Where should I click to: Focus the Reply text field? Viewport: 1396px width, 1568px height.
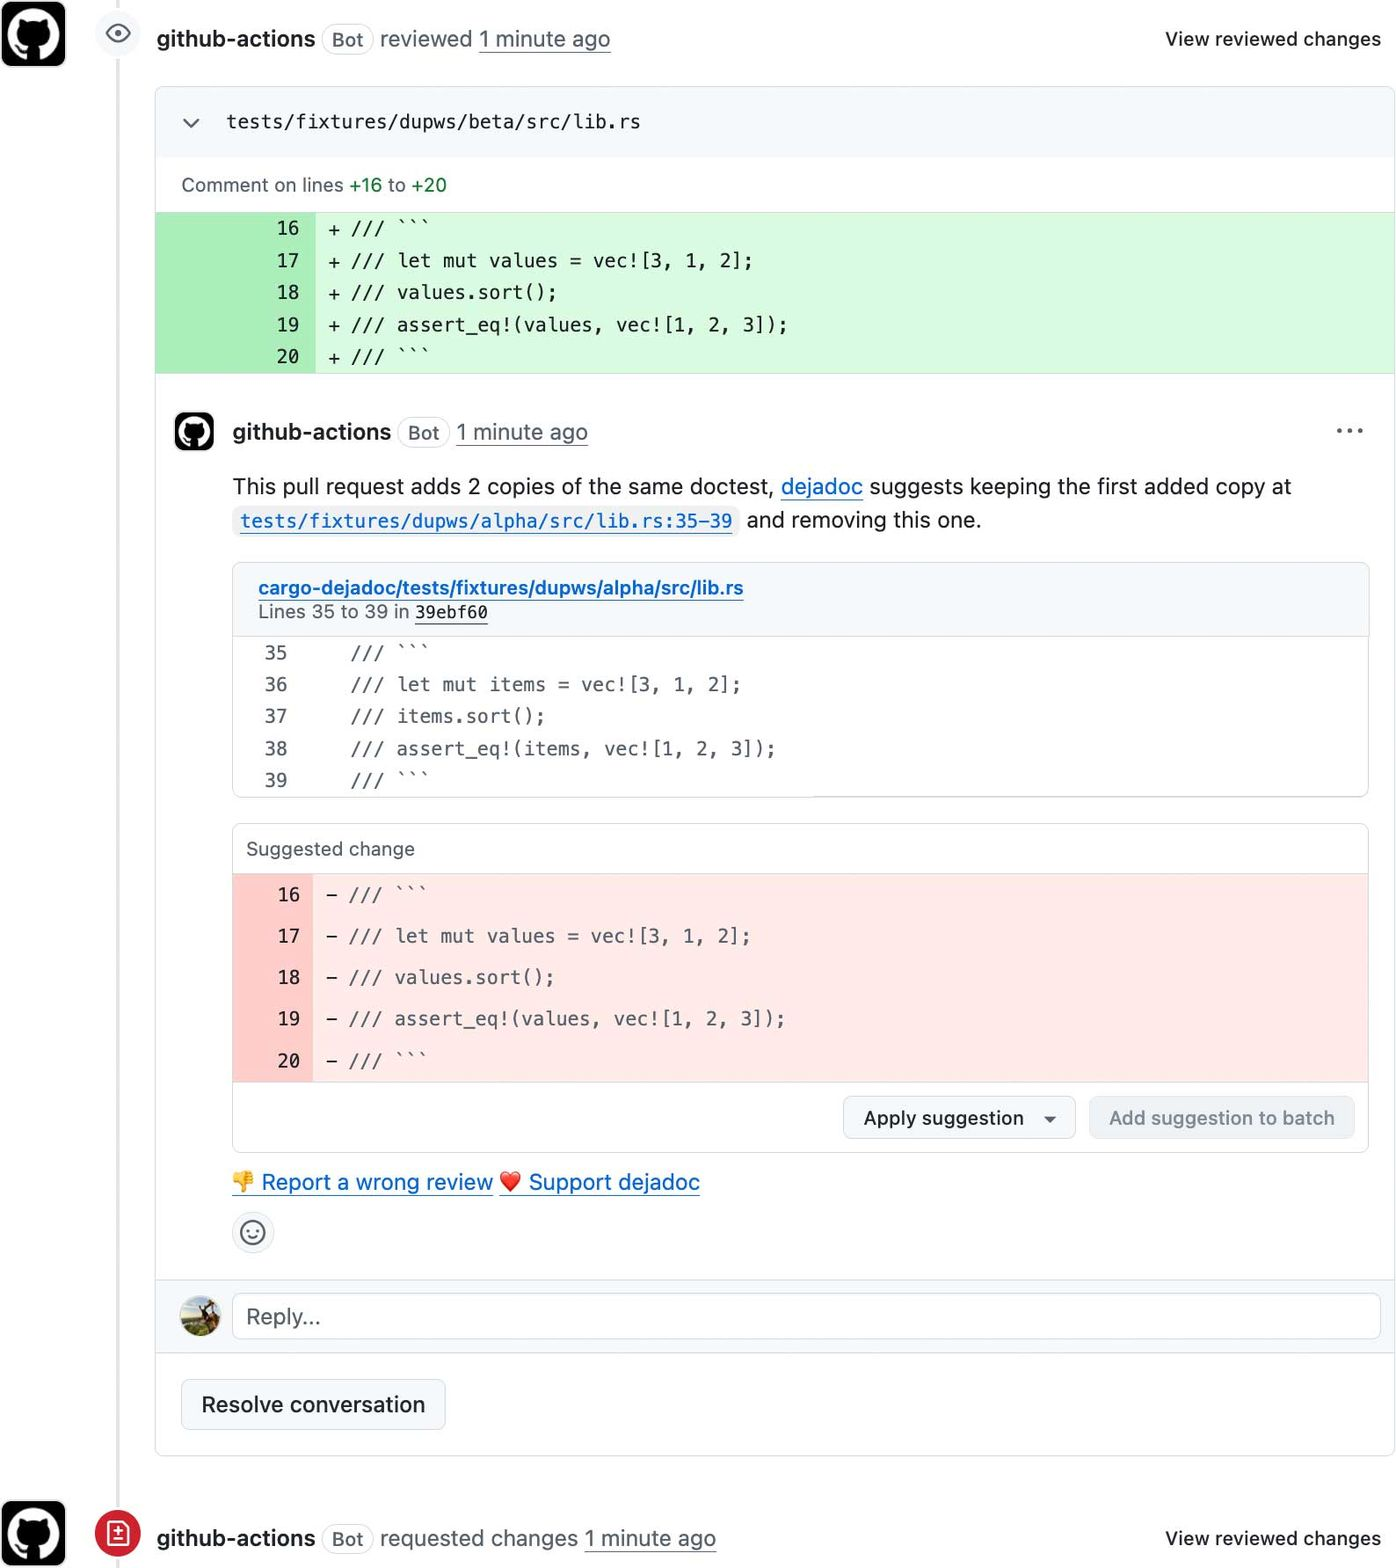(806, 1317)
